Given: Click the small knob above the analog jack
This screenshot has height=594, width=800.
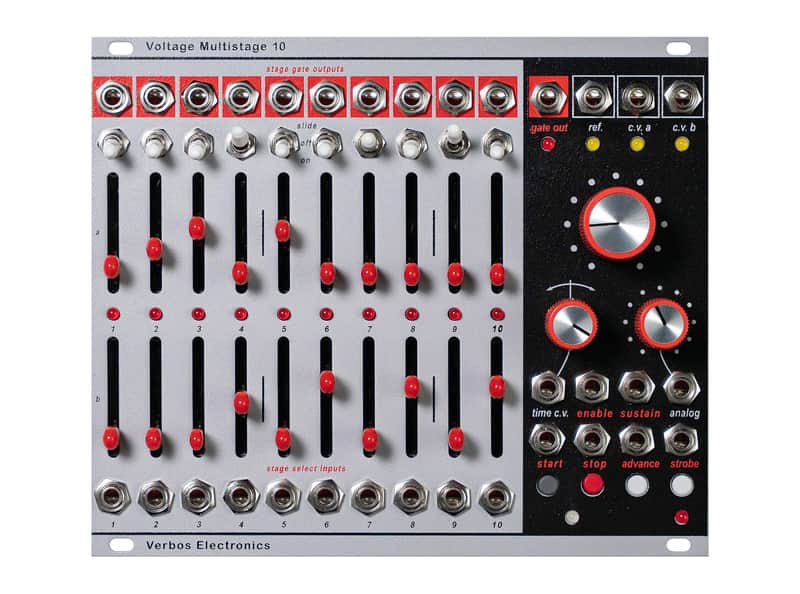Looking at the screenshot, I should coord(661,324).
